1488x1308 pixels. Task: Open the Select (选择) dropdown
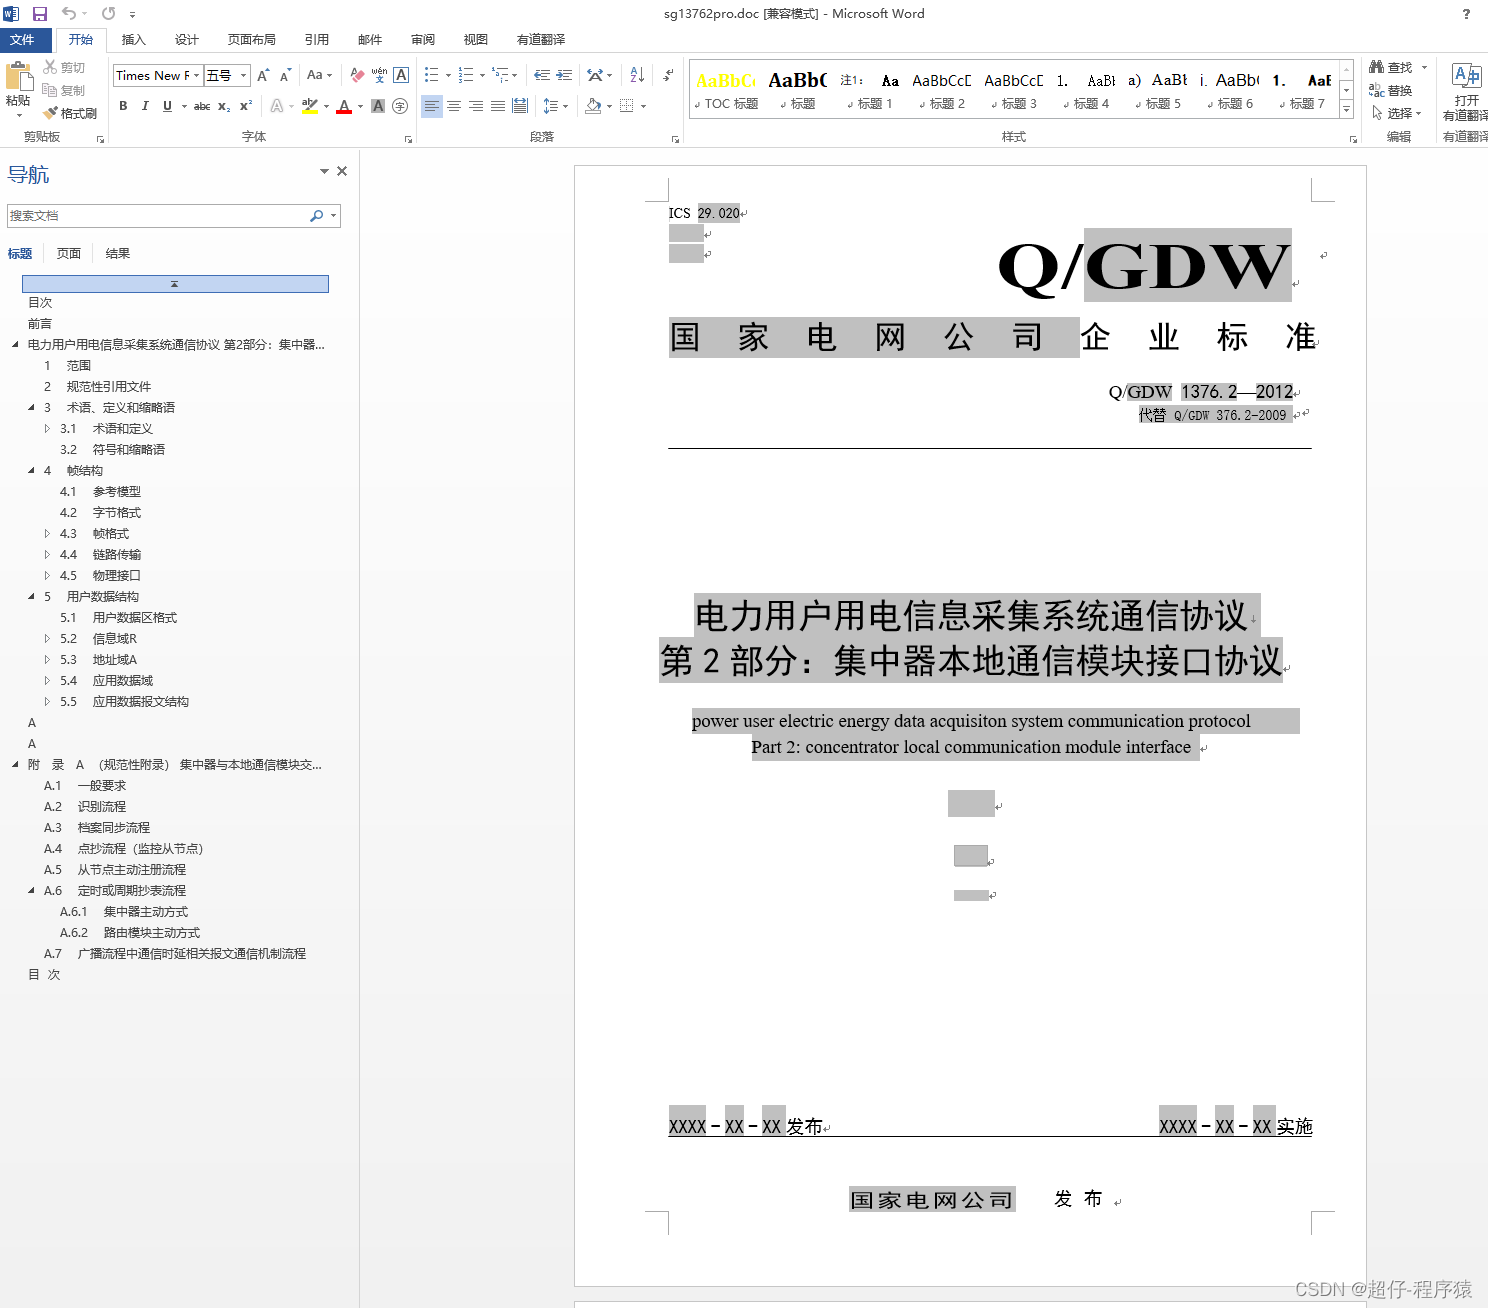pos(1396,113)
